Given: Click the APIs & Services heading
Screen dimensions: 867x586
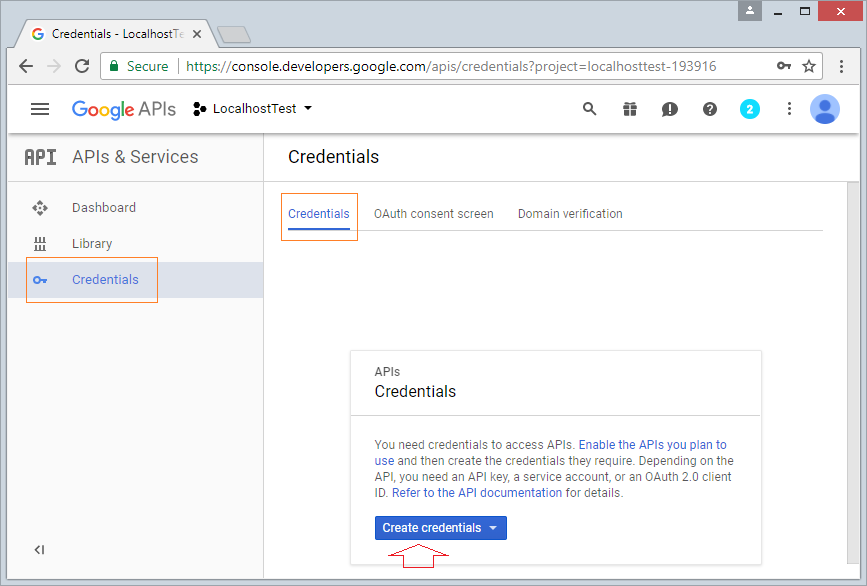Looking at the screenshot, I should click(x=135, y=157).
